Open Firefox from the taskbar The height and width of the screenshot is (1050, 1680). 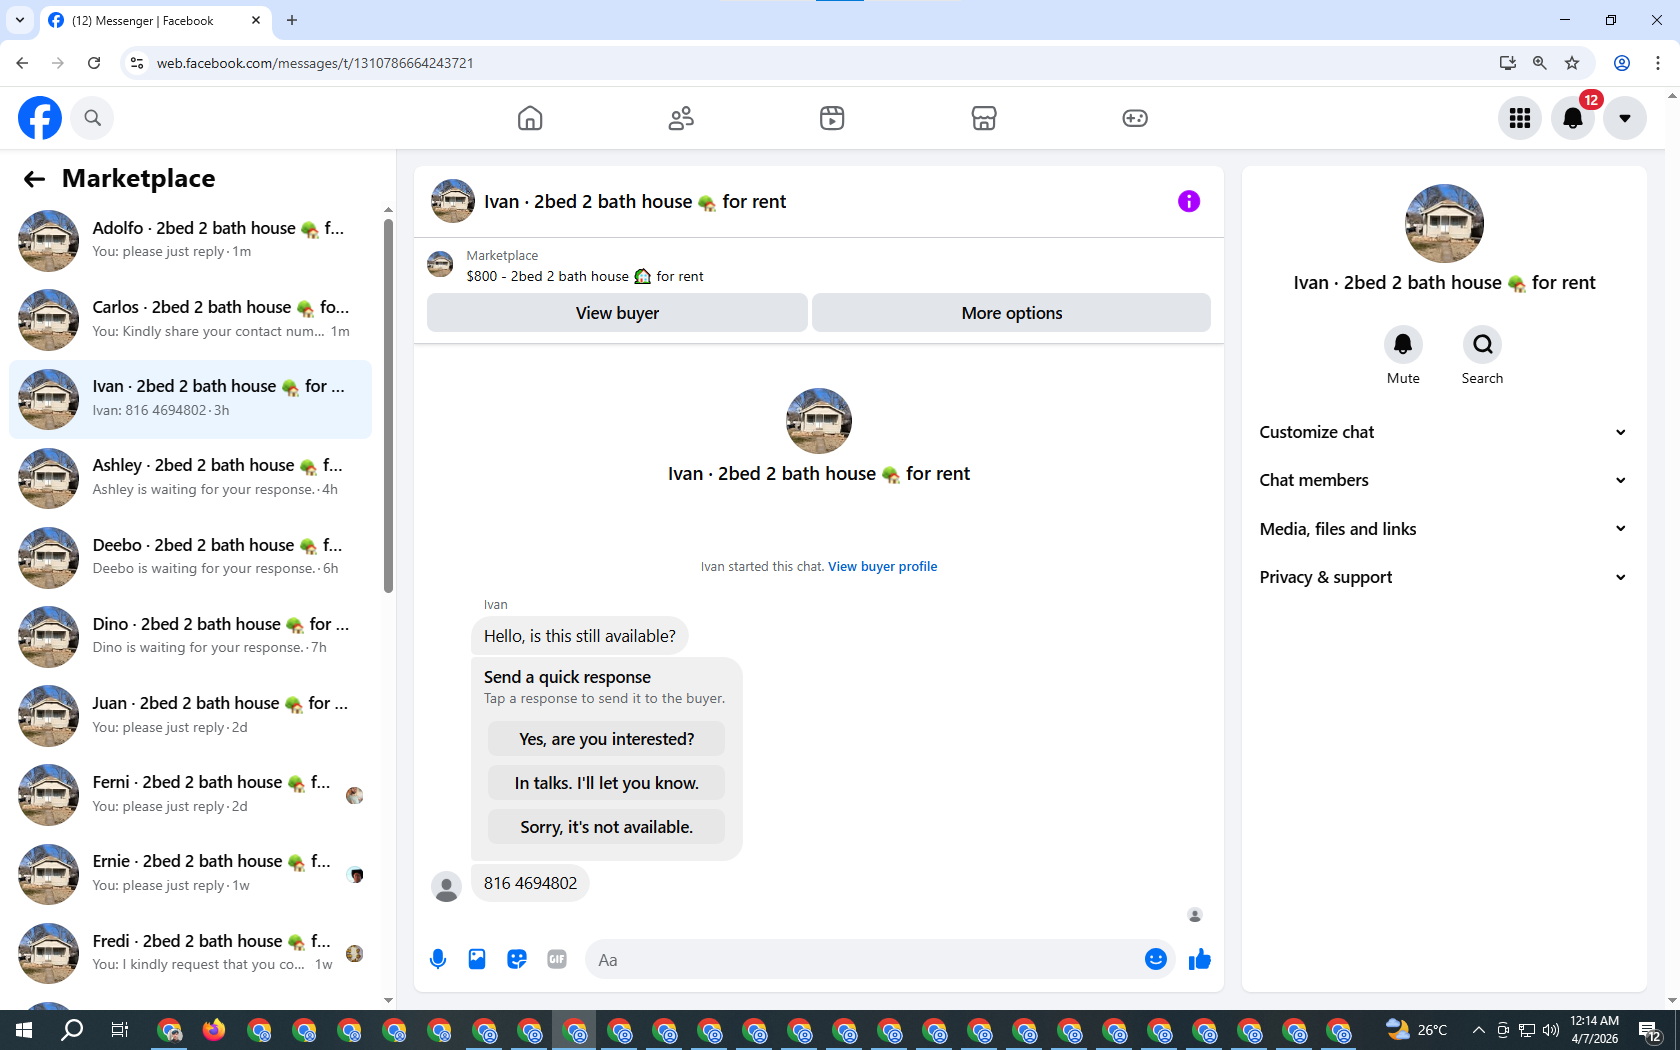214,1030
